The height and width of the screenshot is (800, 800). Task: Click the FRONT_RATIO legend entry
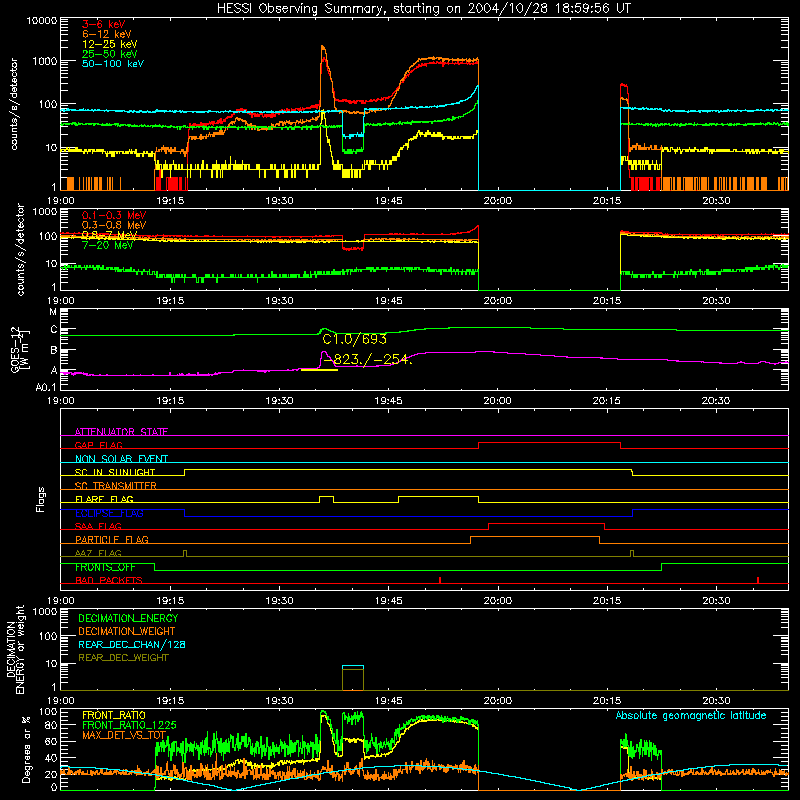click(x=114, y=715)
